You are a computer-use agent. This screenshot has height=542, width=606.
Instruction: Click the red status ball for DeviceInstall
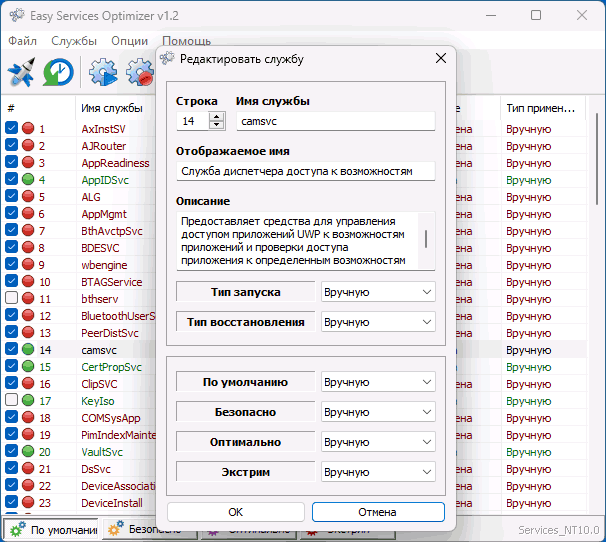(28, 502)
